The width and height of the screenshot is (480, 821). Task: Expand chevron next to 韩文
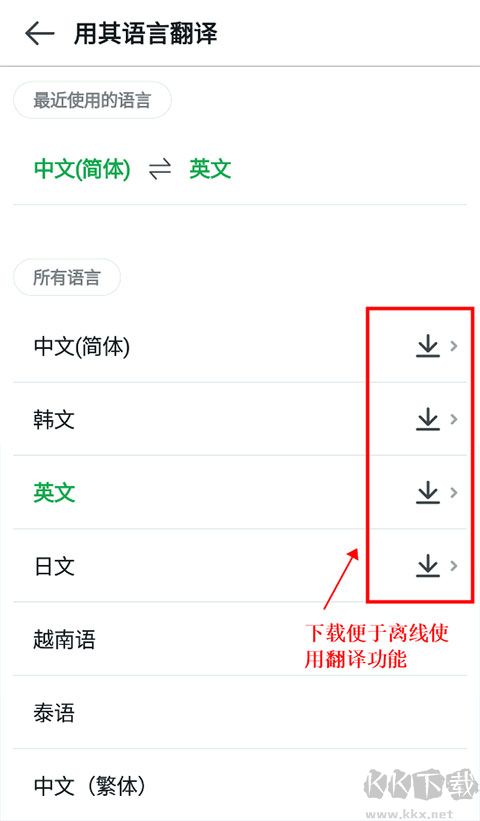click(454, 419)
